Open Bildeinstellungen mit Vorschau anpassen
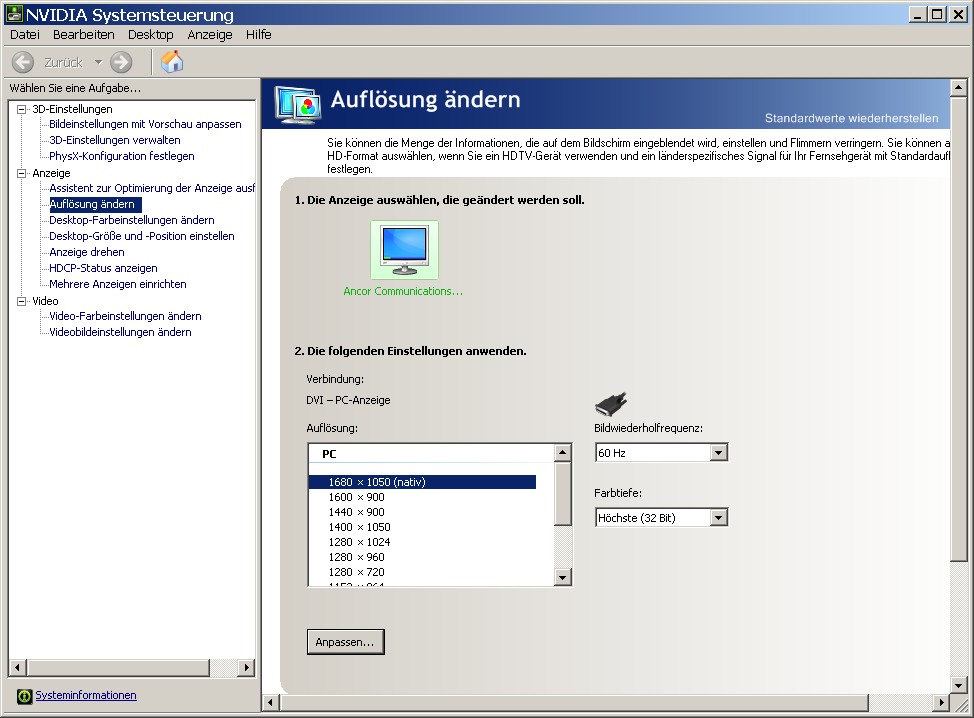 tap(145, 124)
